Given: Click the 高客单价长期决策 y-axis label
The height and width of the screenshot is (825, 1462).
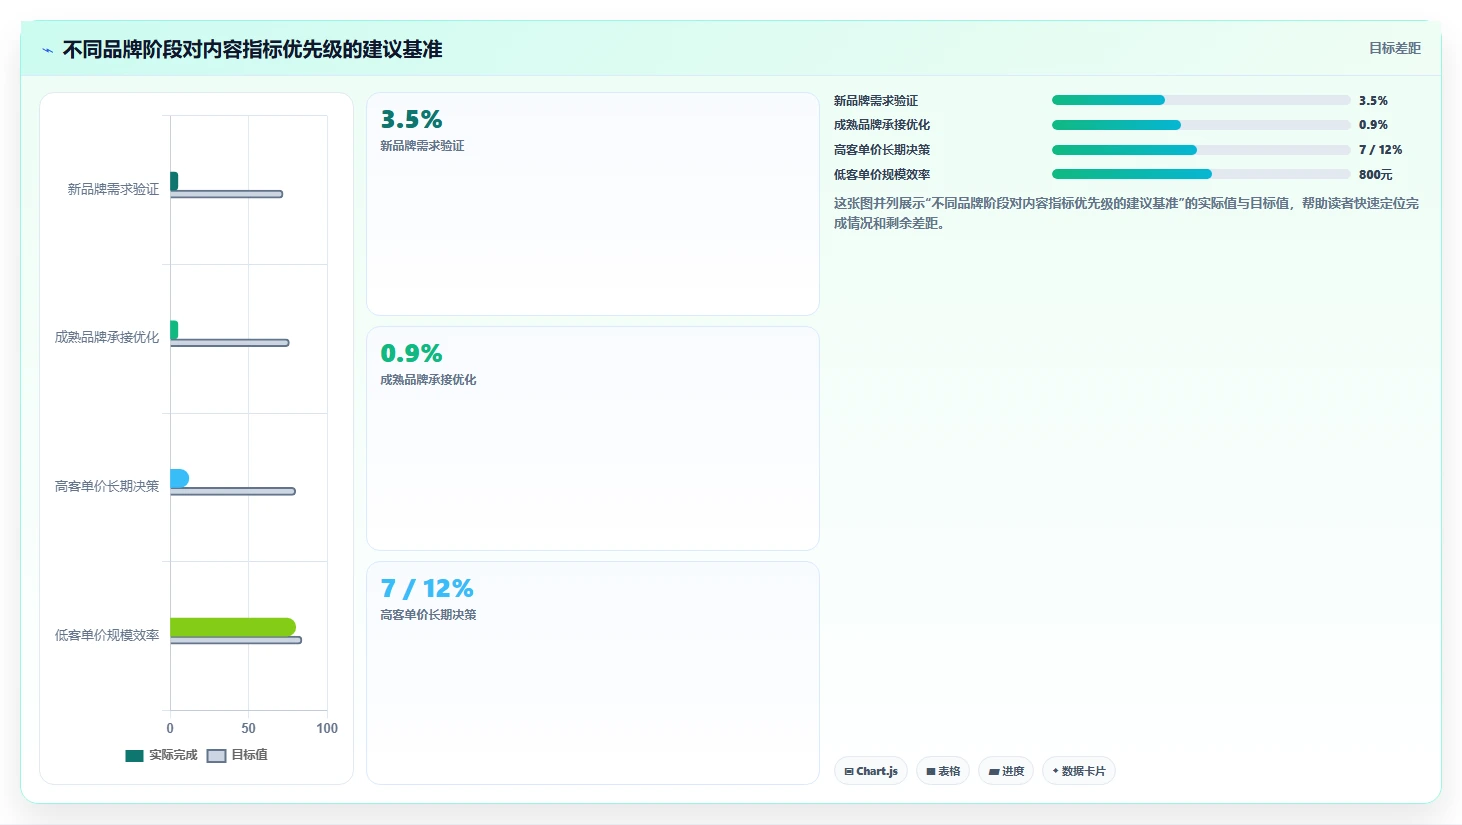Looking at the screenshot, I should [x=107, y=486].
